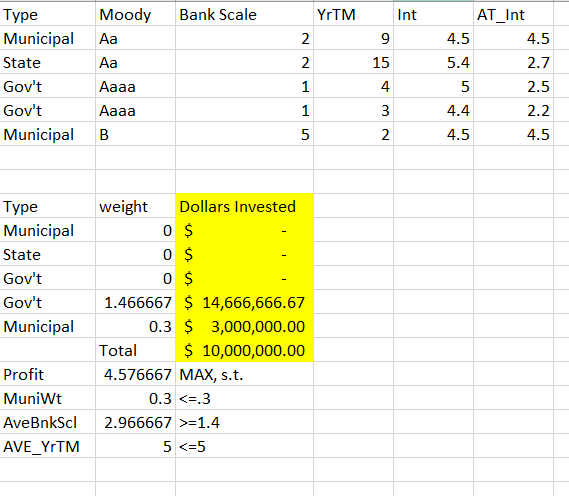Click the MuniWt value 0.3 cell

(135, 398)
